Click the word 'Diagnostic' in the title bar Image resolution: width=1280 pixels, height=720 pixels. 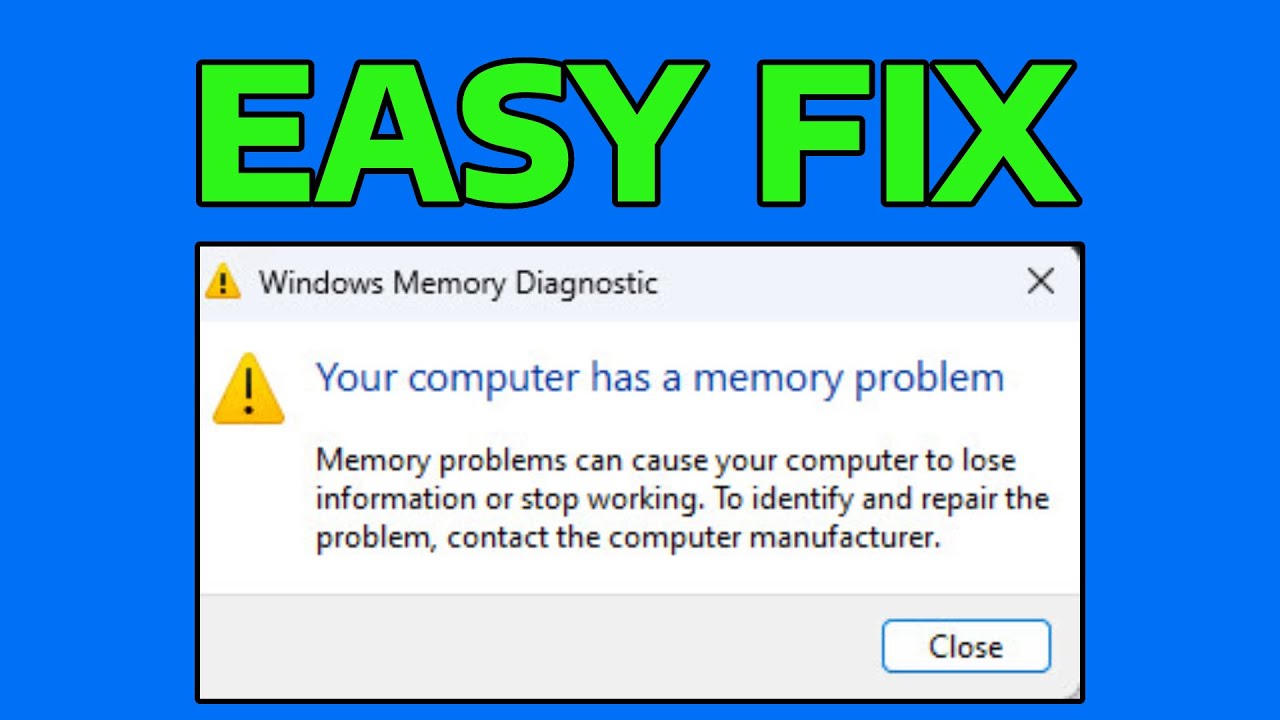586,283
